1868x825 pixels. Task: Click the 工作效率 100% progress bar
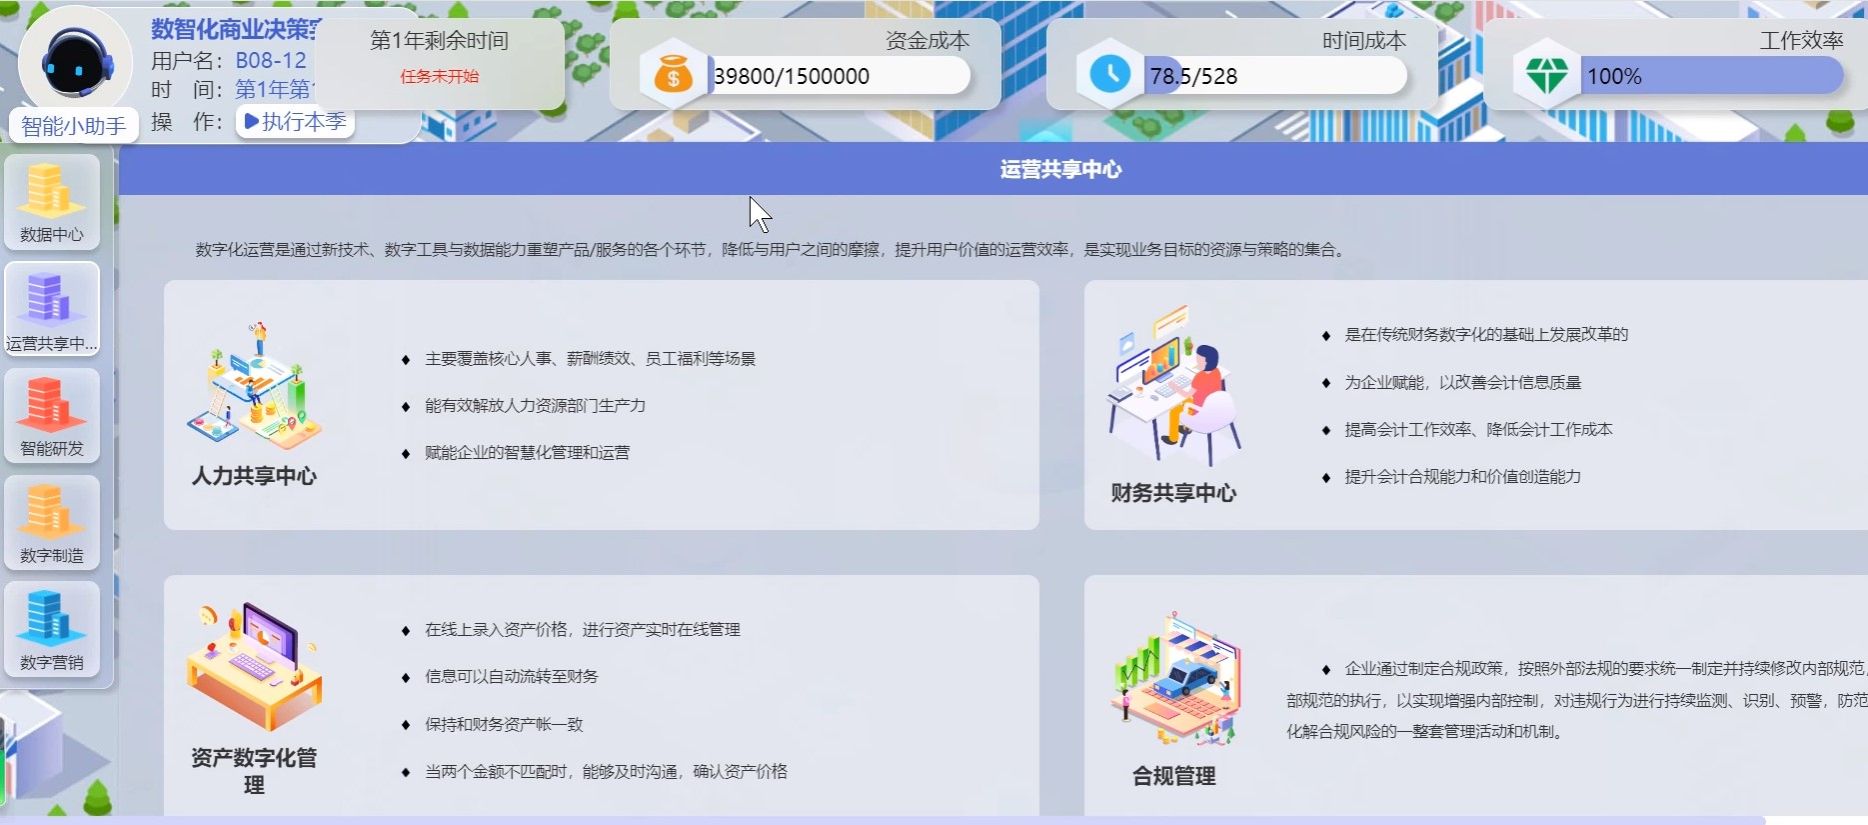click(x=1711, y=76)
